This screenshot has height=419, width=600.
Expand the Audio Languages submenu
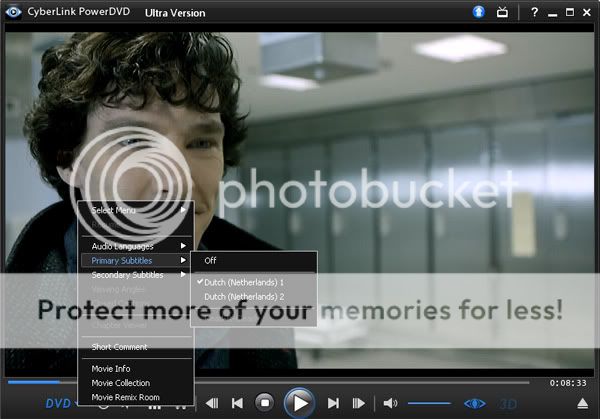click(x=136, y=246)
